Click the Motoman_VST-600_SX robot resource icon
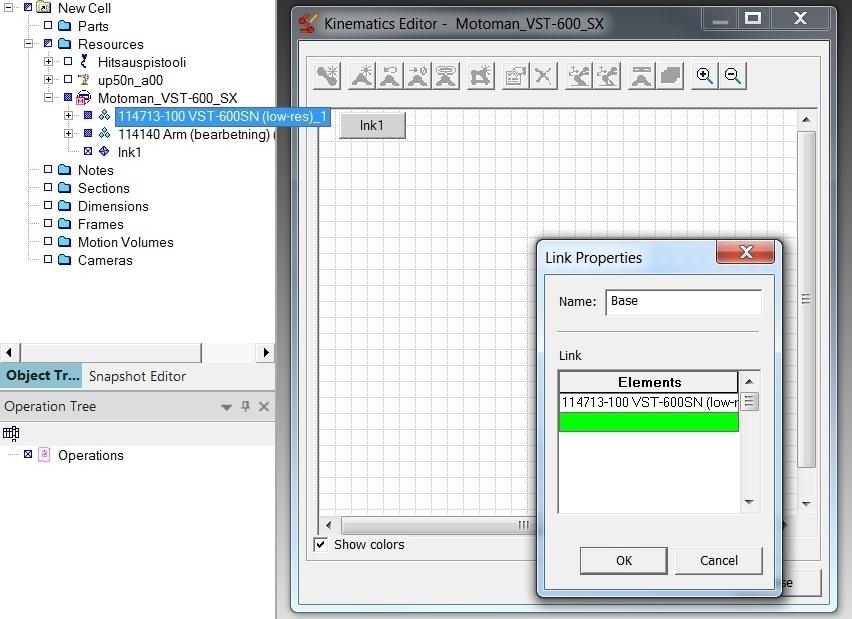 (x=83, y=98)
